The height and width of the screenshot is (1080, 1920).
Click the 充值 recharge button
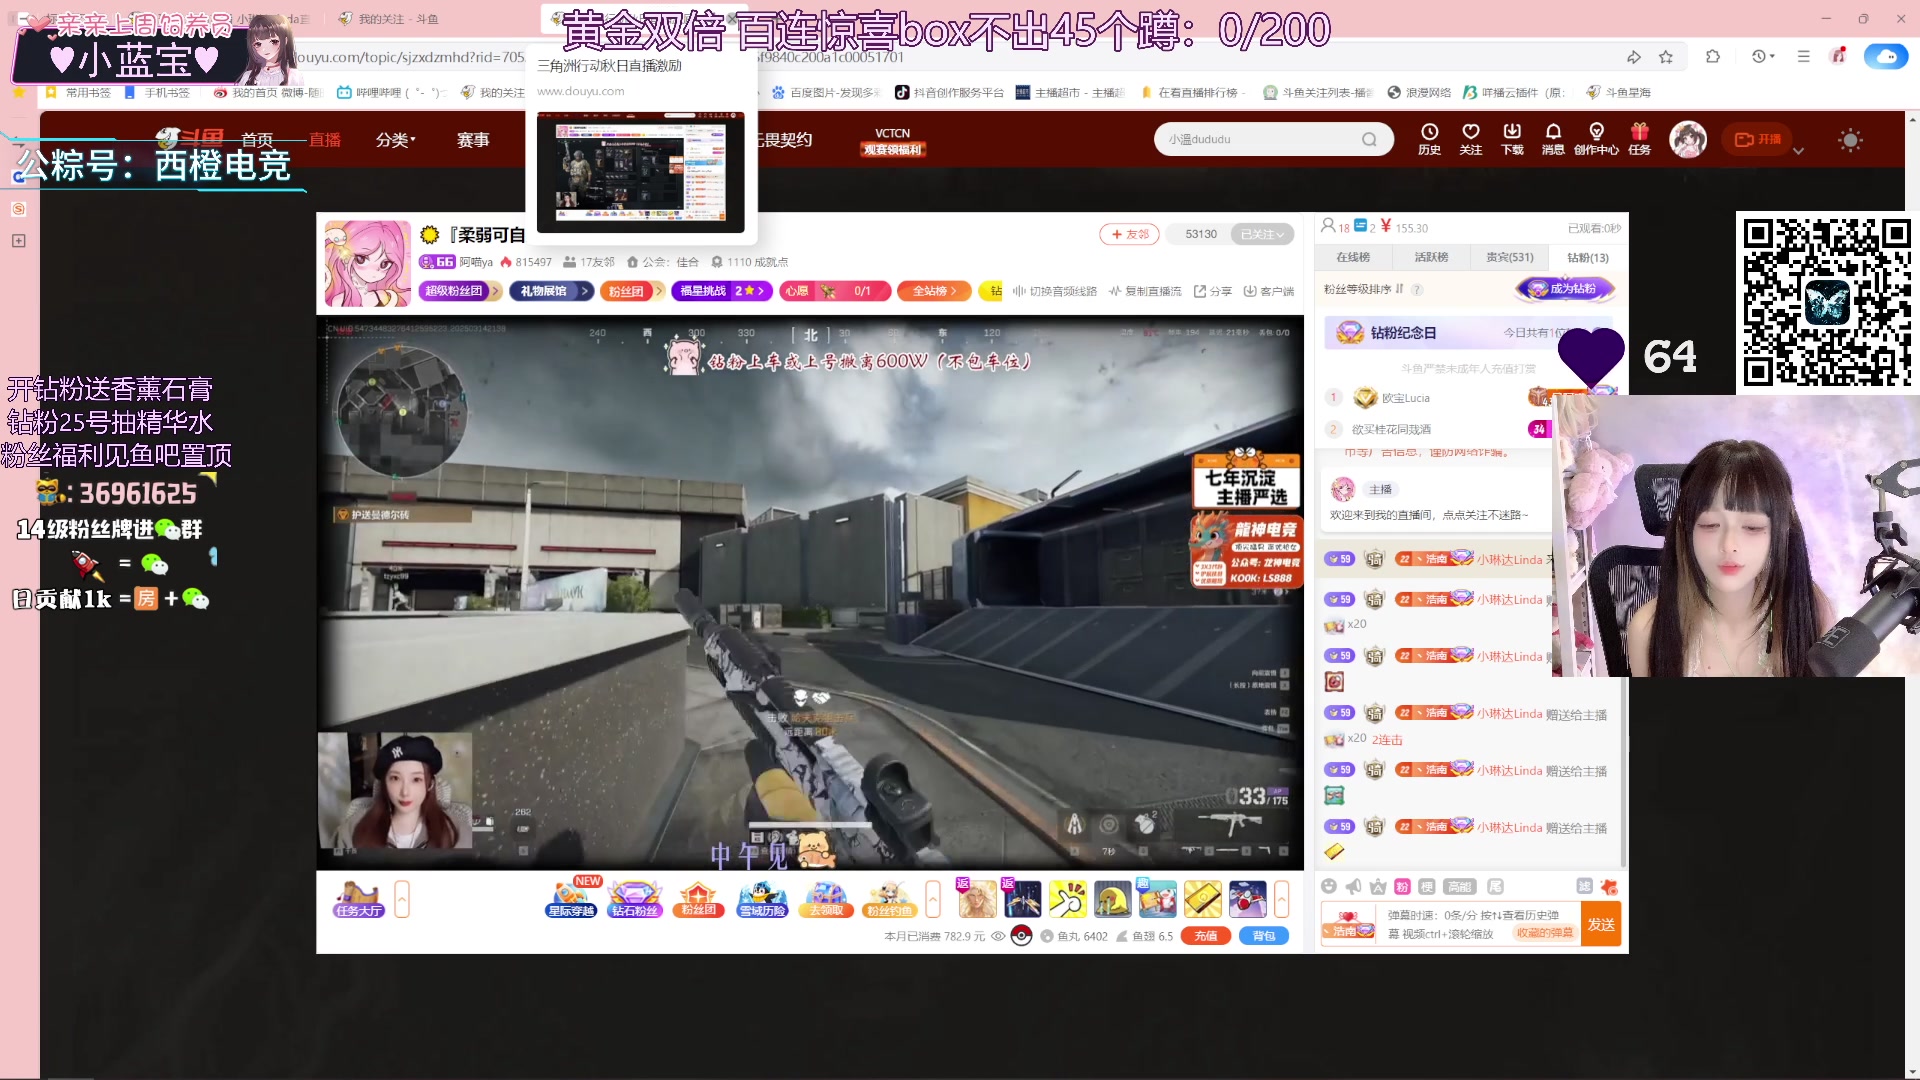point(1206,936)
